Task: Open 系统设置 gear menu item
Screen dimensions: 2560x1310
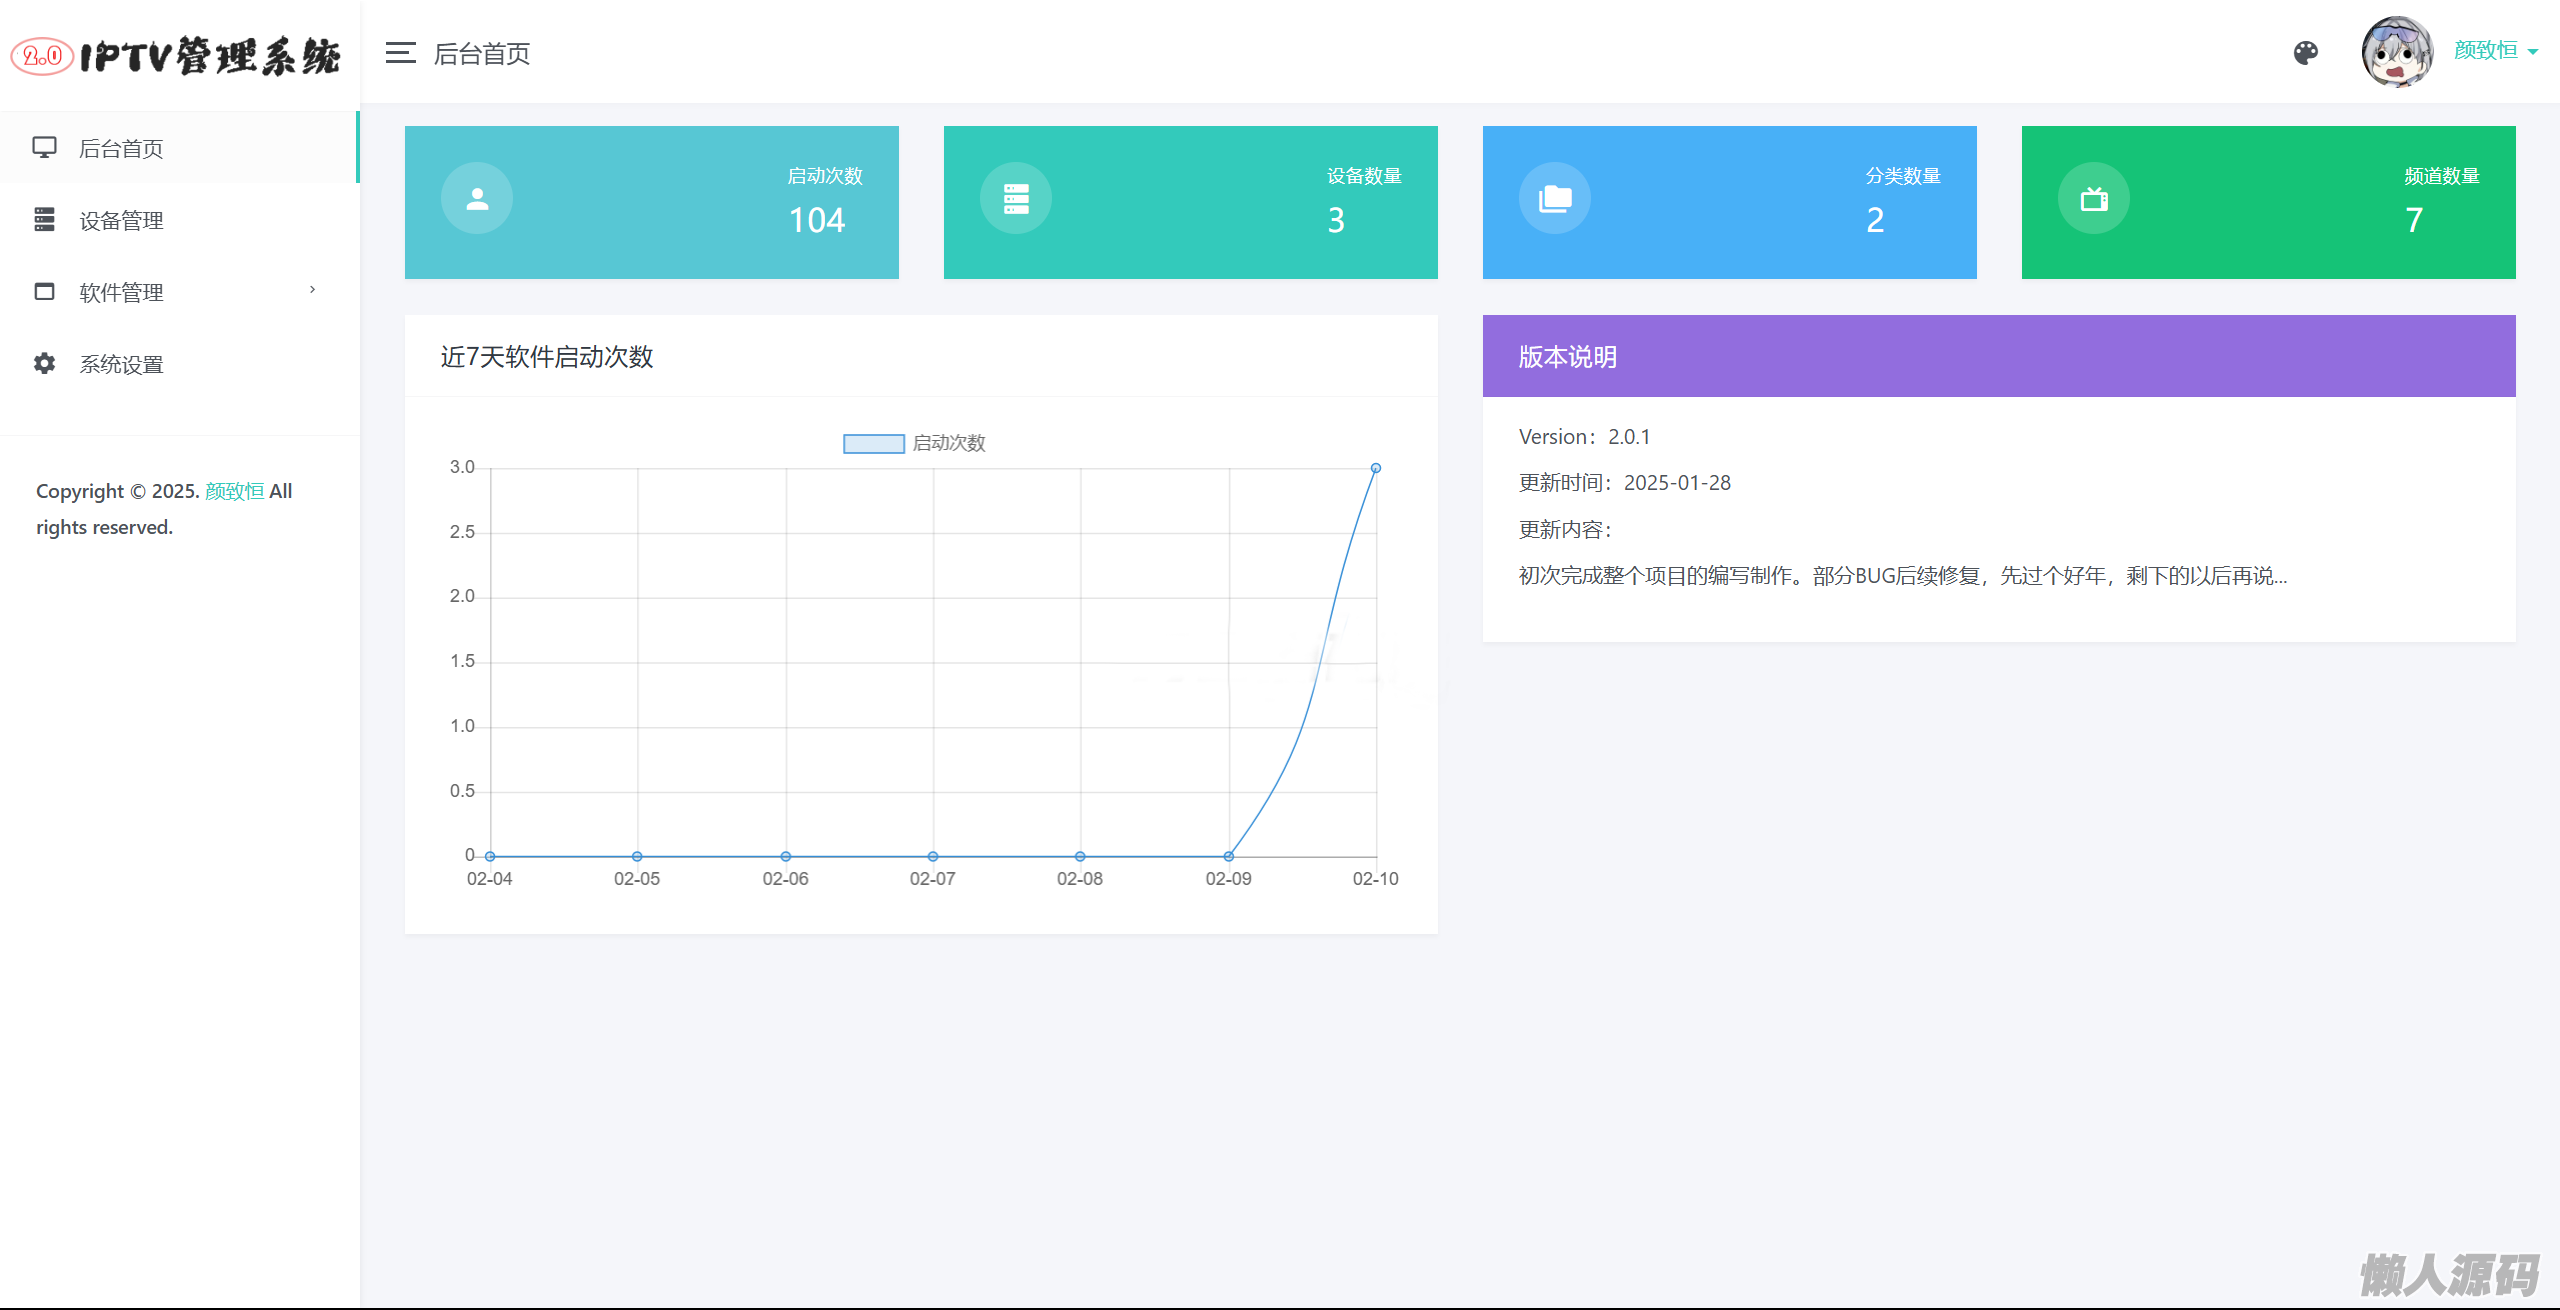Action: click(x=121, y=365)
